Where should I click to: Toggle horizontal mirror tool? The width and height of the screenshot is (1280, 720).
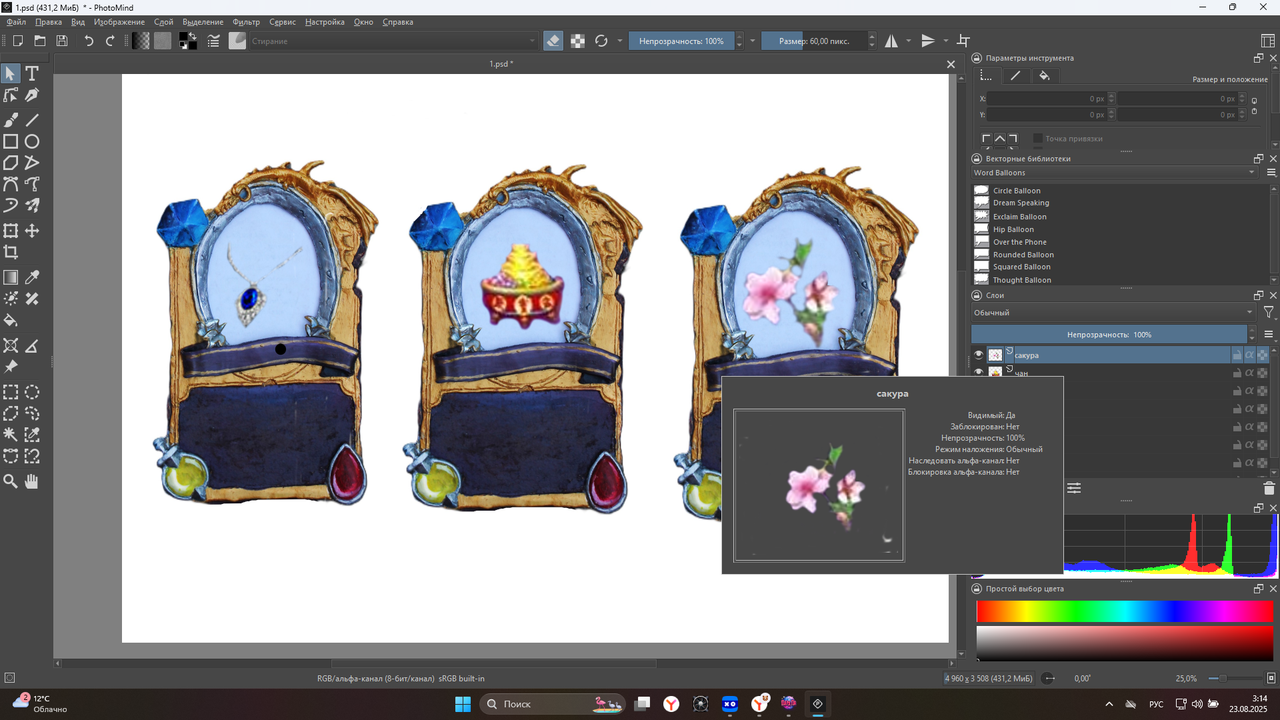point(891,41)
